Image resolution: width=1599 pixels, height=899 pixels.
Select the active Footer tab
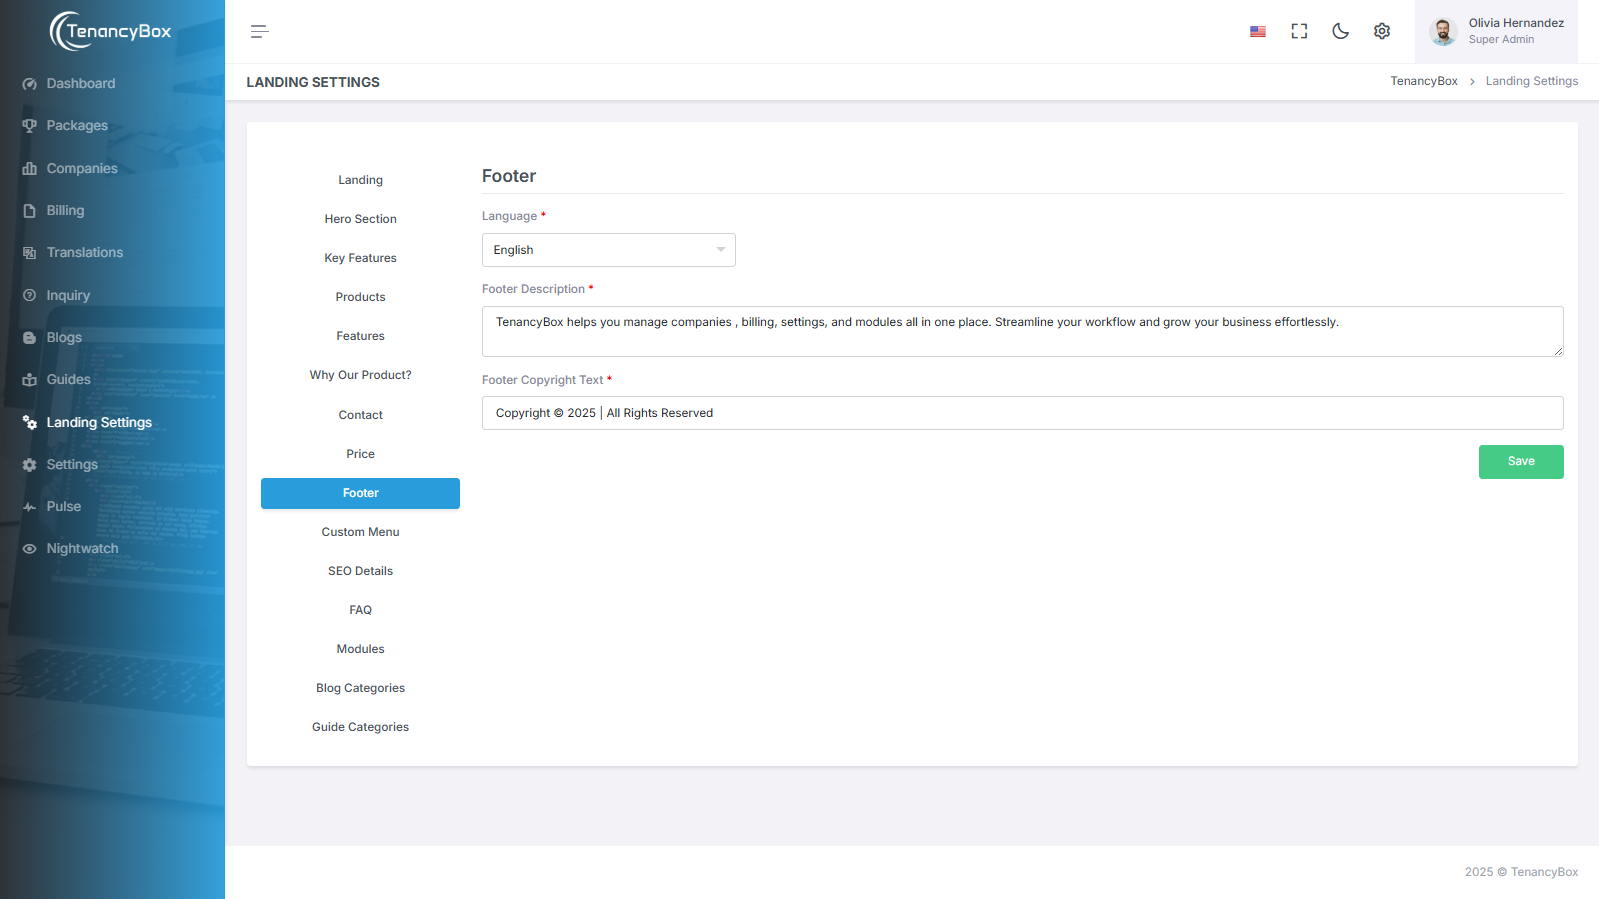coord(360,493)
